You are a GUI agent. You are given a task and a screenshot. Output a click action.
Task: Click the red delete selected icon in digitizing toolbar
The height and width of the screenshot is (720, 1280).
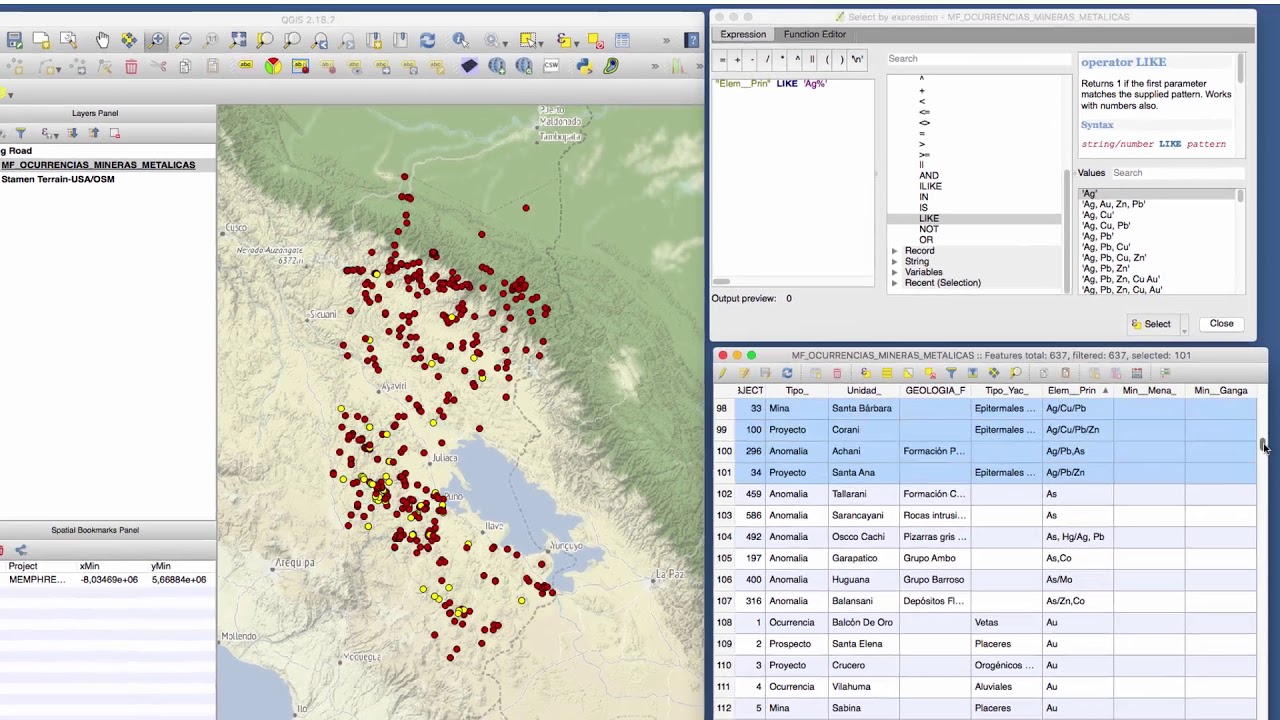[131, 66]
